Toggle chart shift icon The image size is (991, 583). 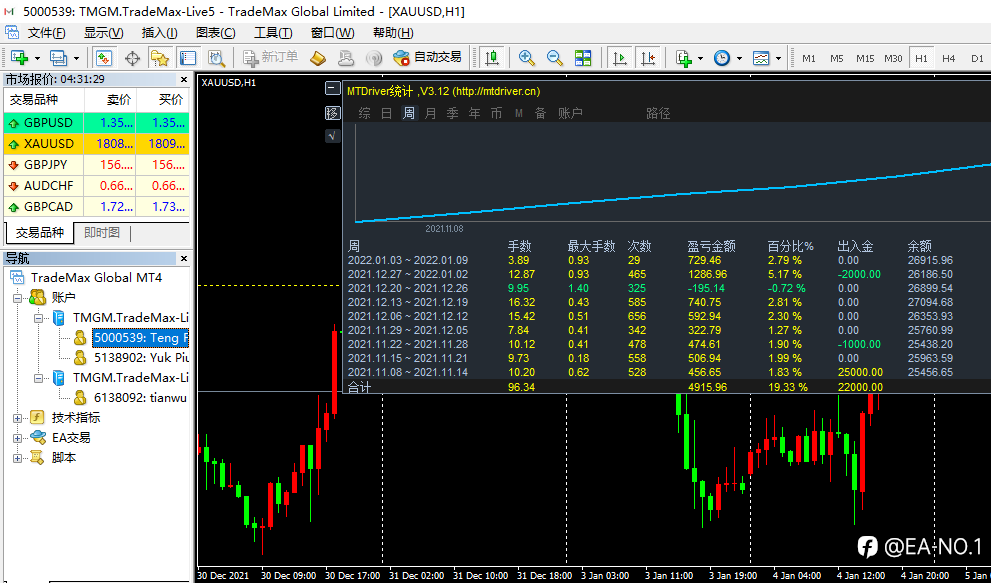(x=648, y=58)
